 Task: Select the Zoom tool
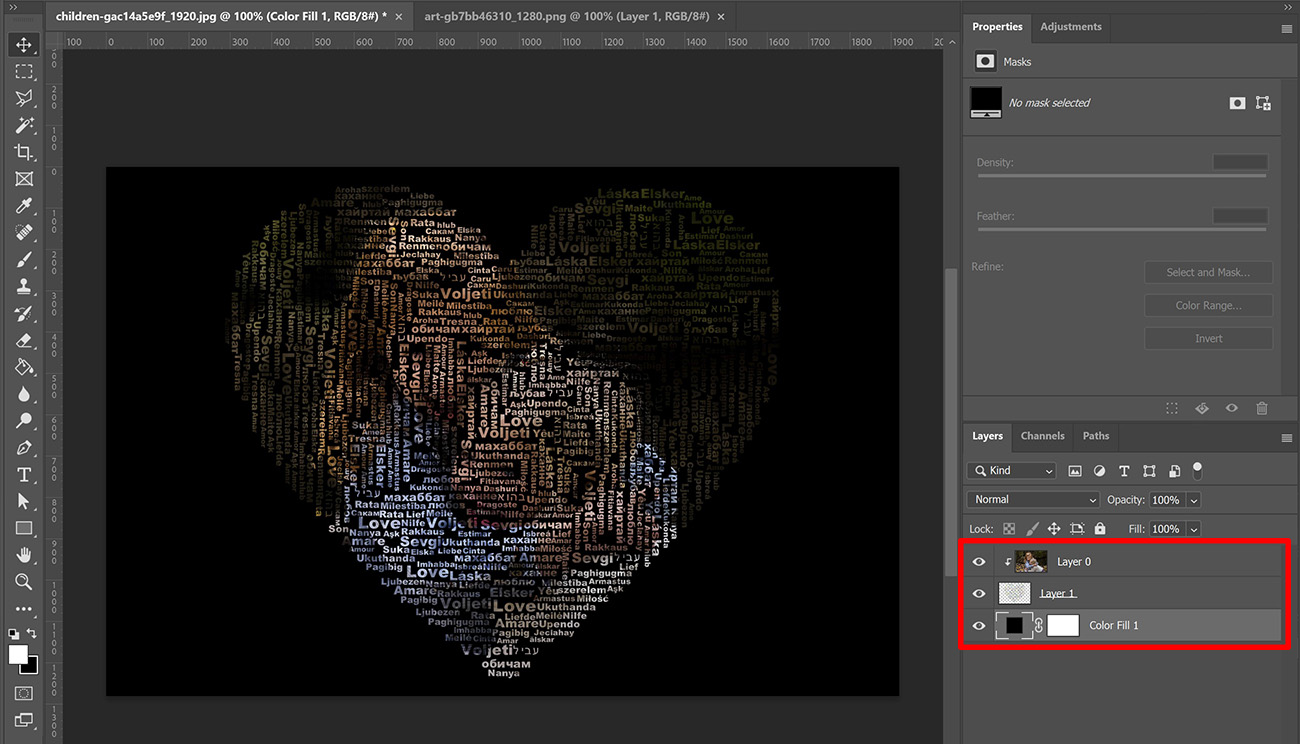[24, 582]
